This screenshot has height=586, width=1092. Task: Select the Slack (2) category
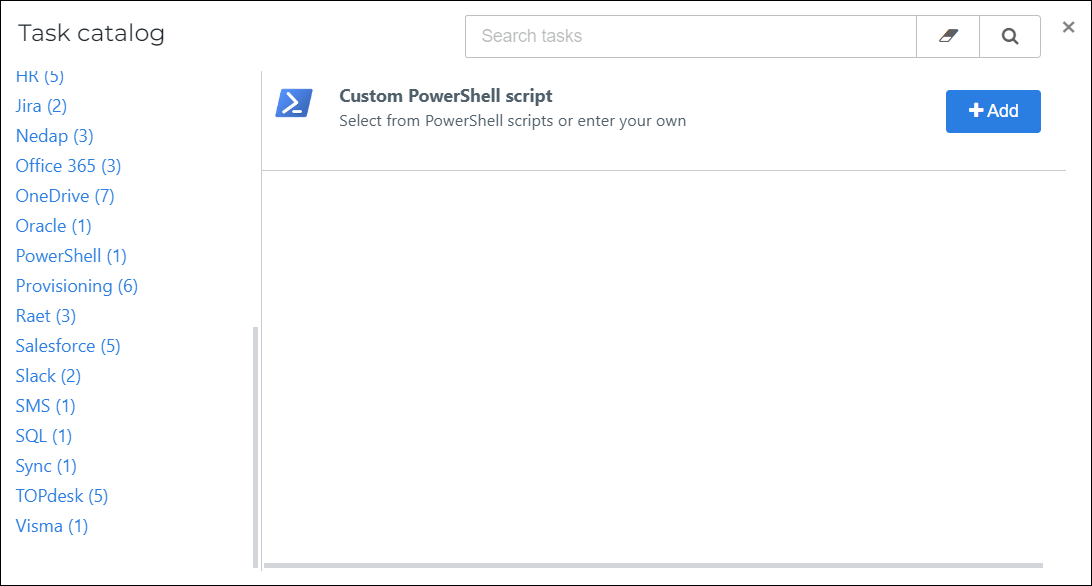tap(48, 376)
